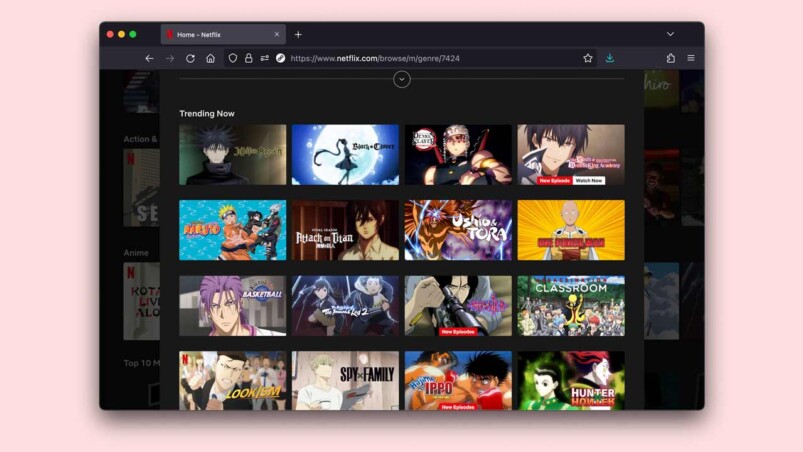Open the Hunter x Hunter thumbnail
Image resolution: width=803 pixels, height=452 pixels.
571,380
